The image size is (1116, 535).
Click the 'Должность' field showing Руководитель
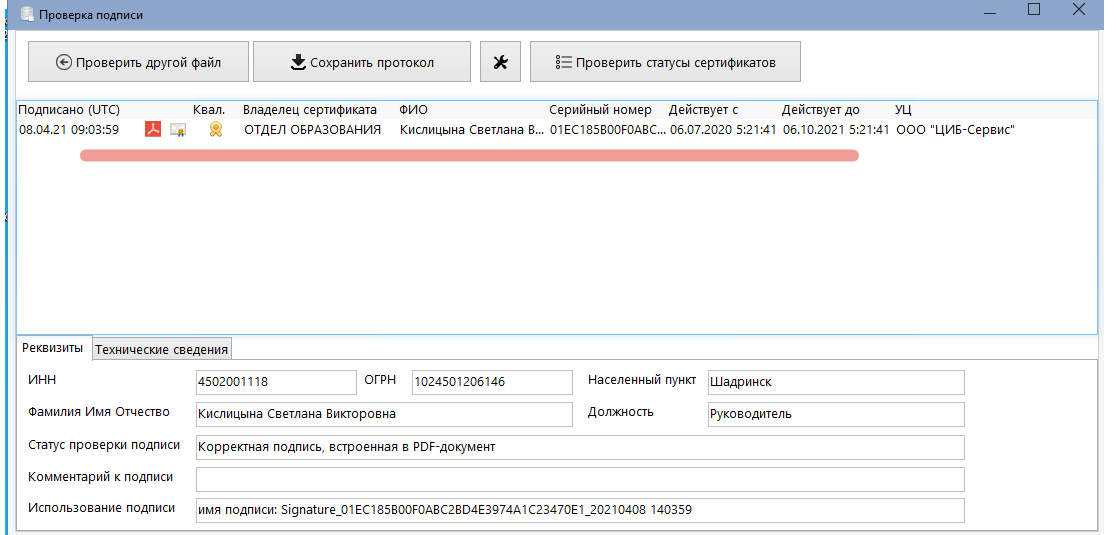[835, 414]
